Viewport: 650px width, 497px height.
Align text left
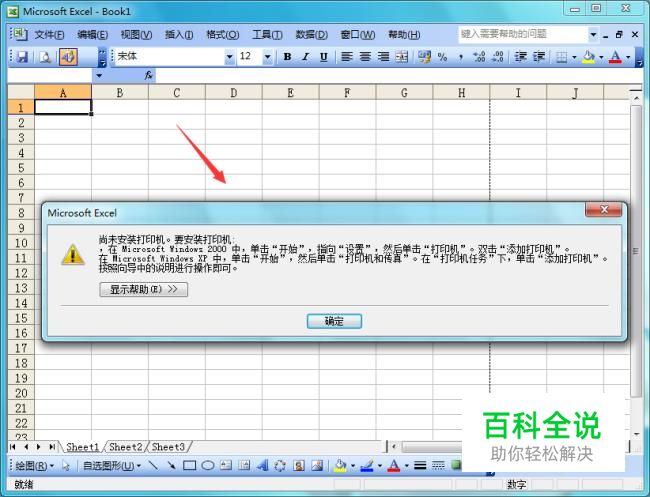click(347, 57)
